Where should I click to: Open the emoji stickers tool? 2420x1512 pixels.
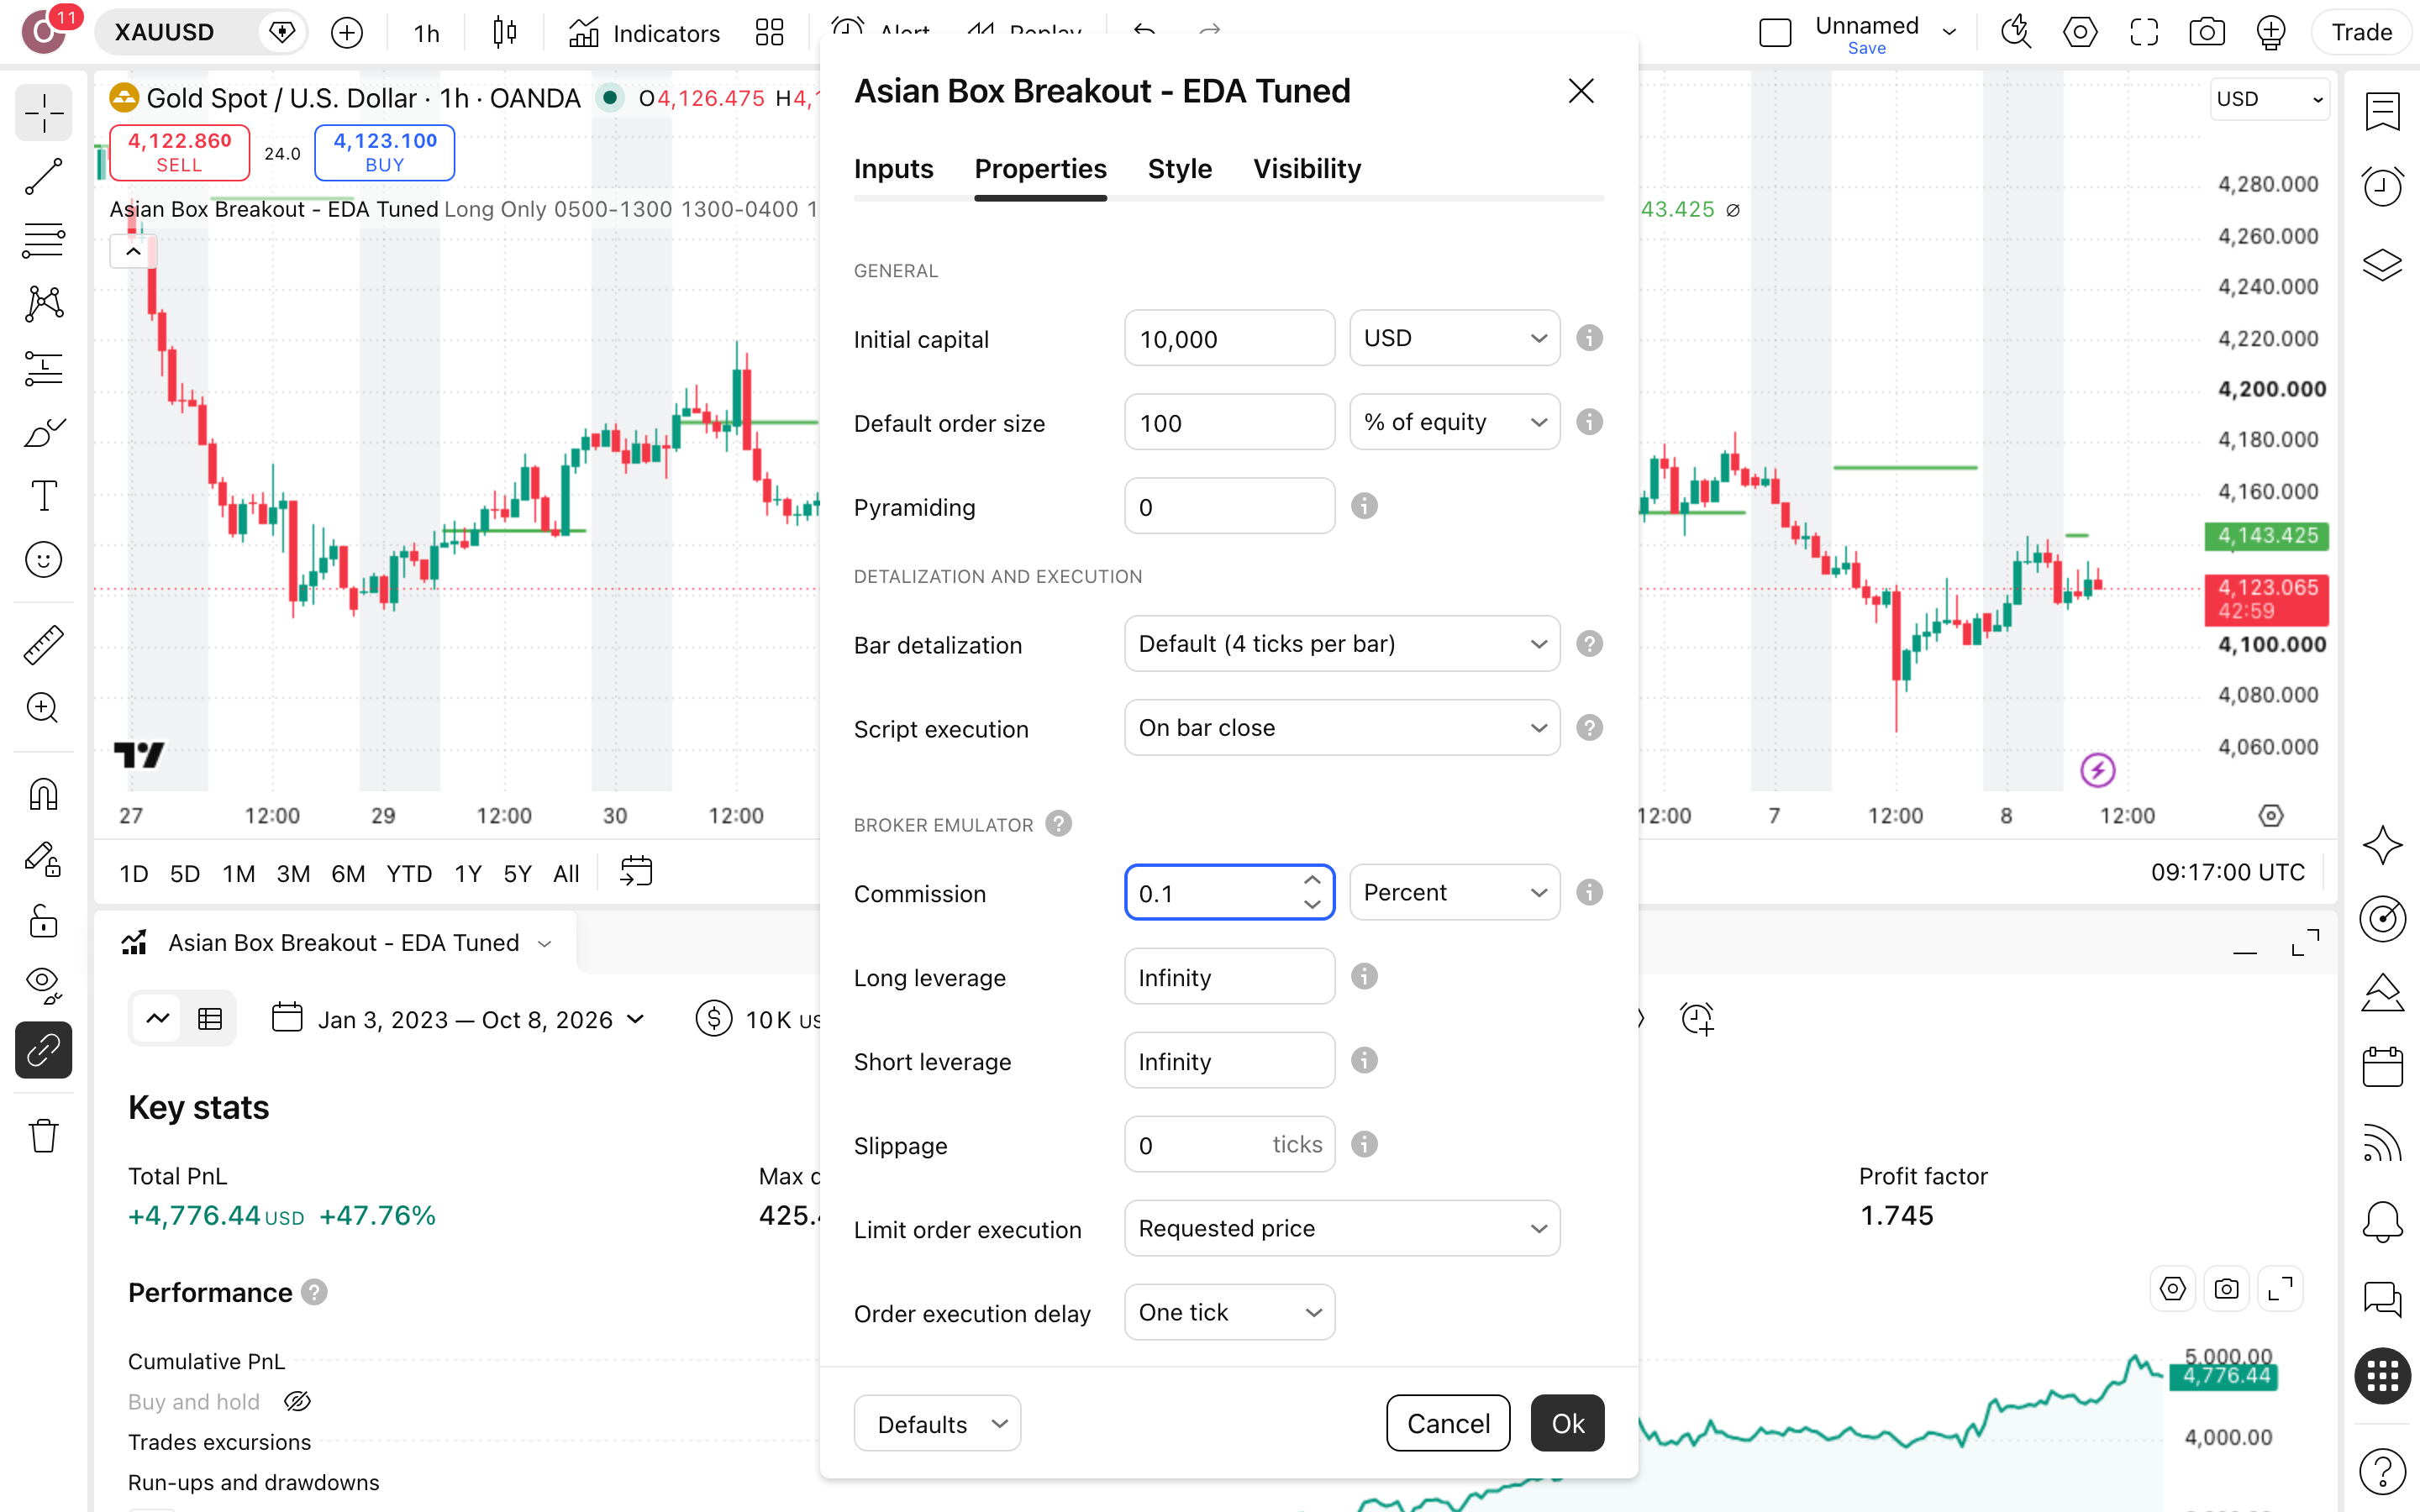tap(43, 560)
